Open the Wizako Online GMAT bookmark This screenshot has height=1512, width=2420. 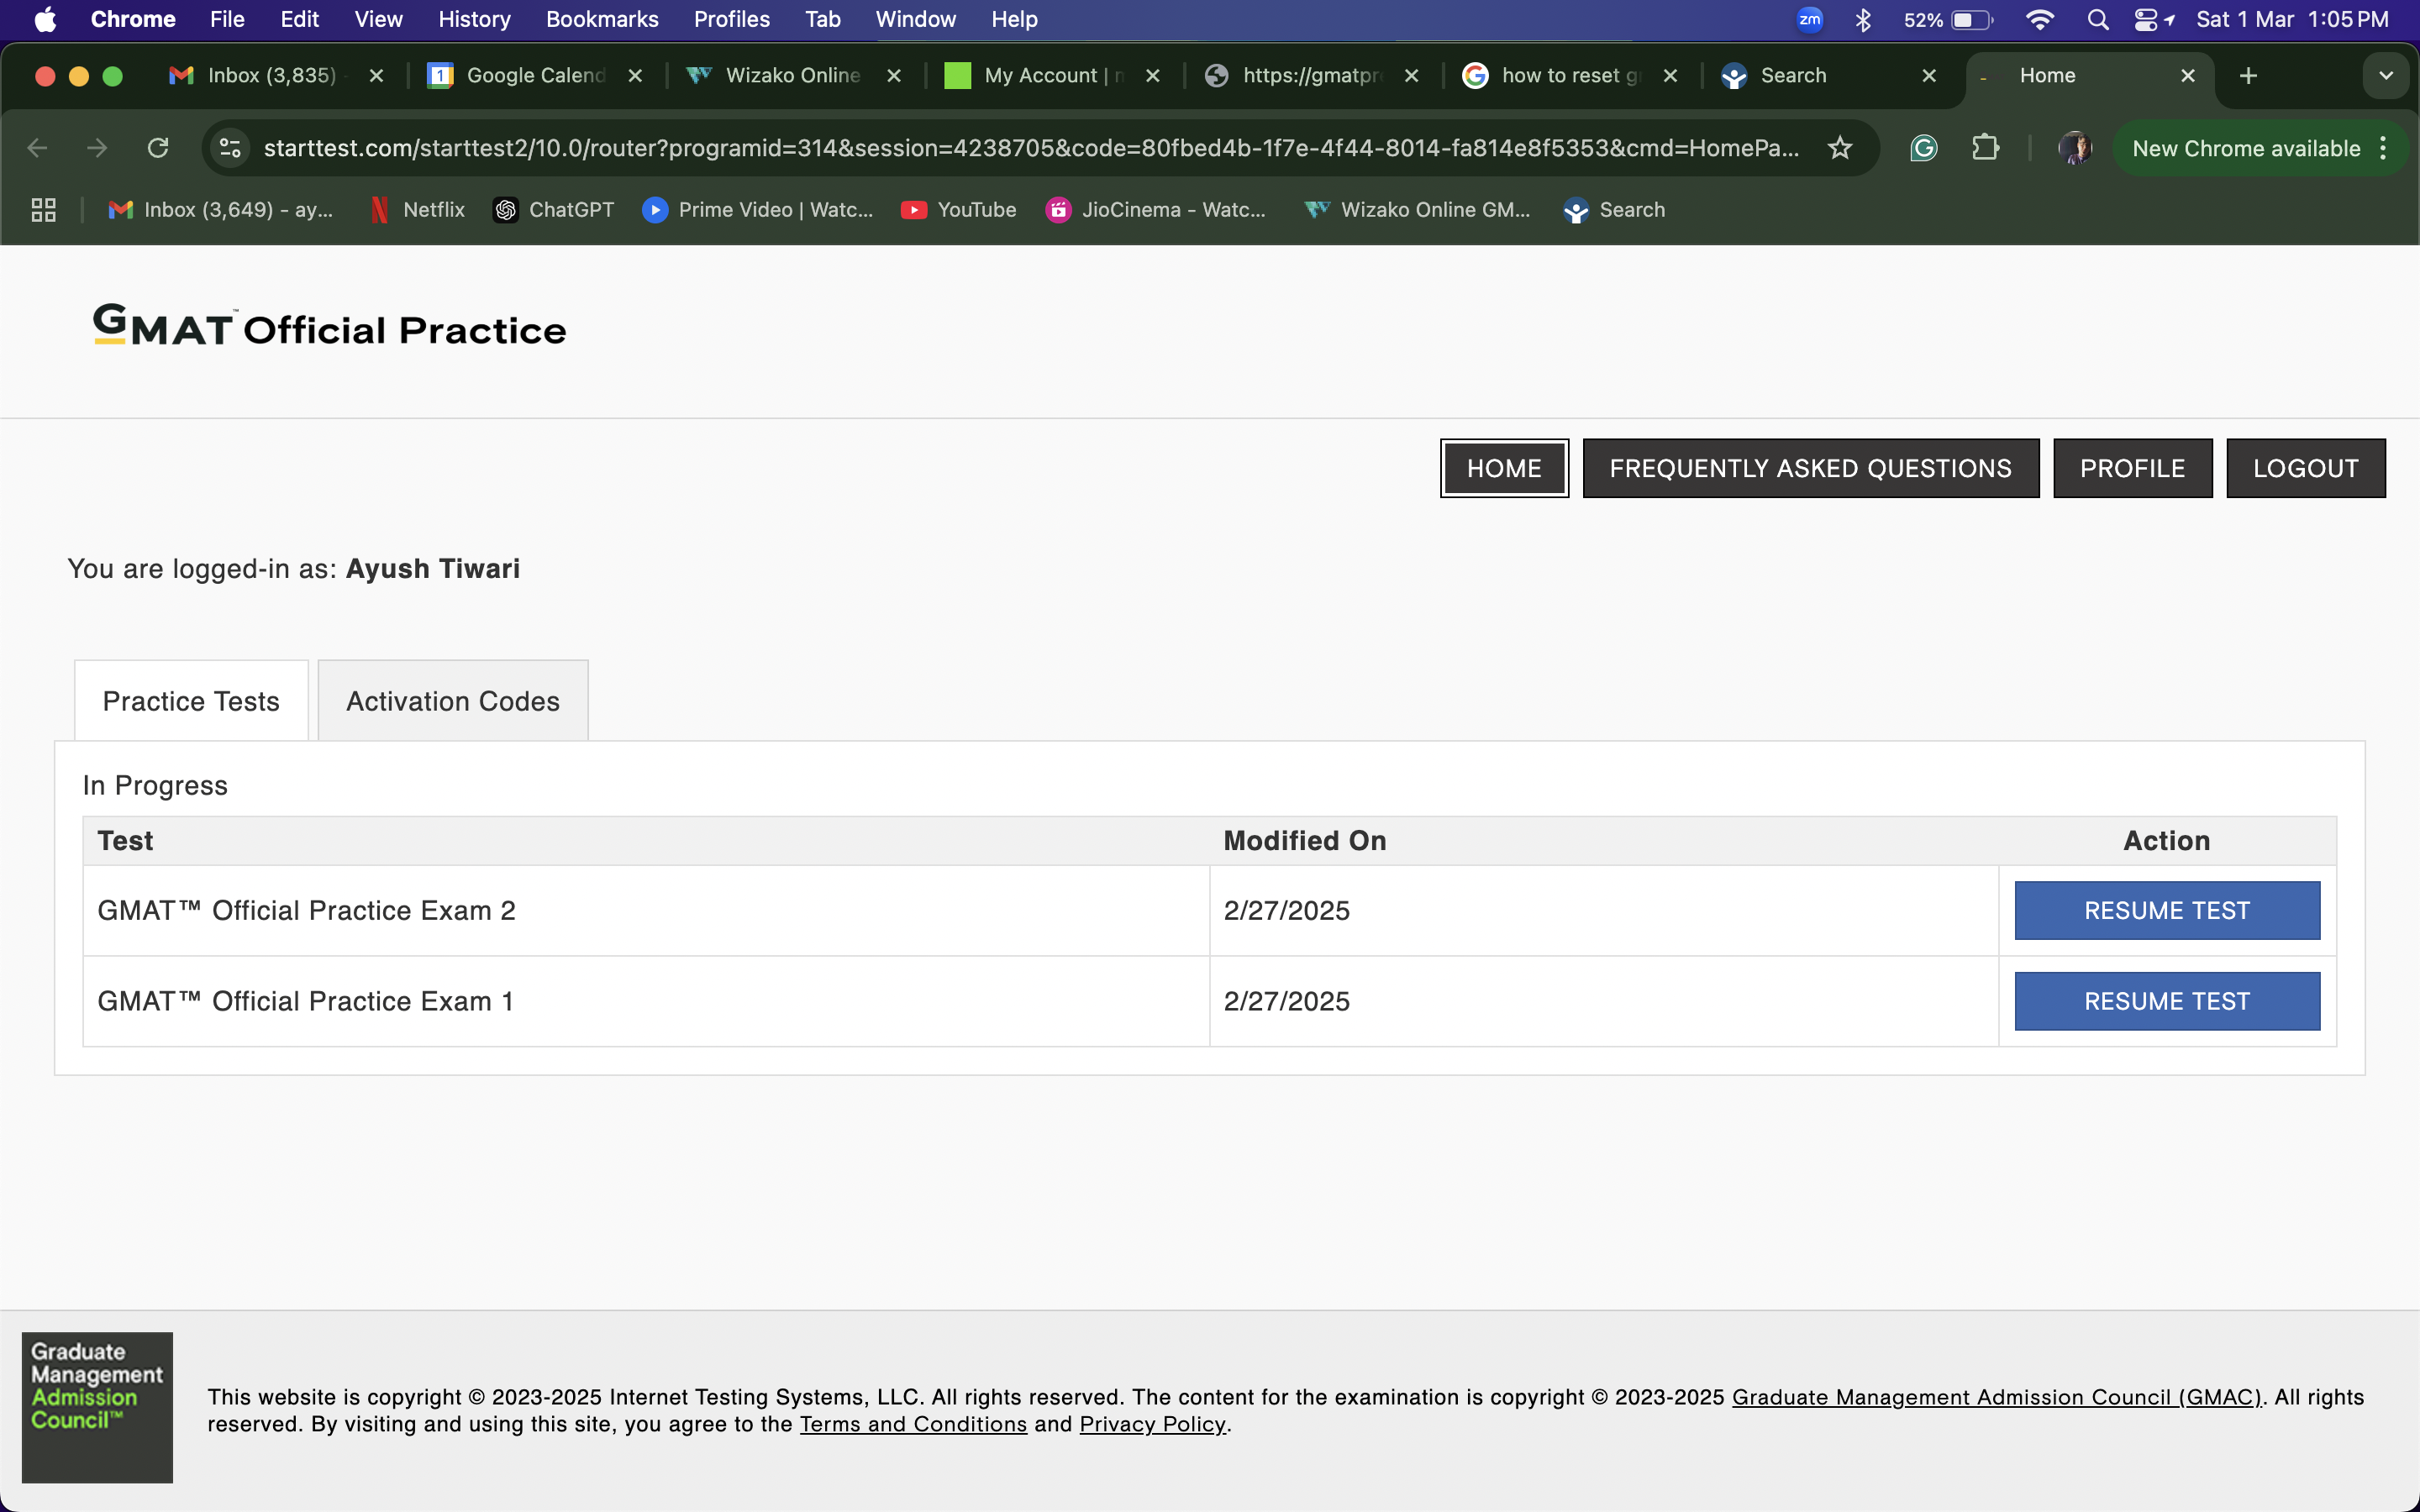click(x=1417, y=210)
